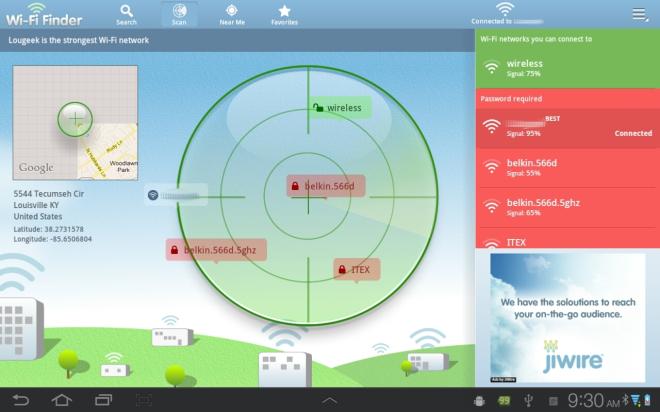The width and height of the screenshot is (660, 412).
Task: Switch to the Scan tab
Action: point(179,15)
